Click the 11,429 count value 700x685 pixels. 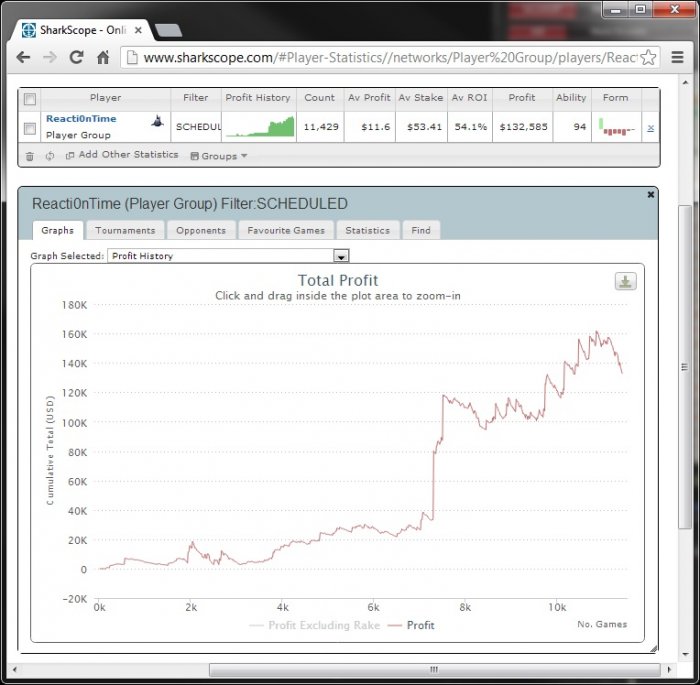321,127
